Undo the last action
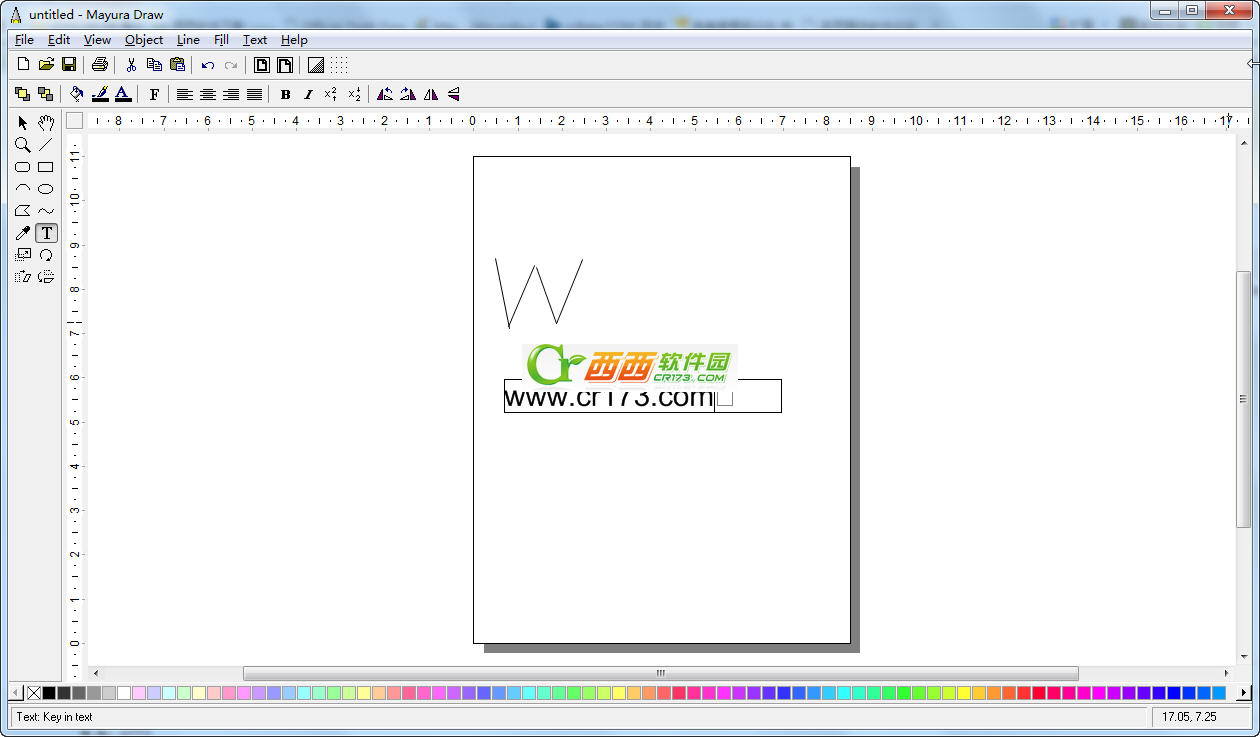 pos(208,65)
